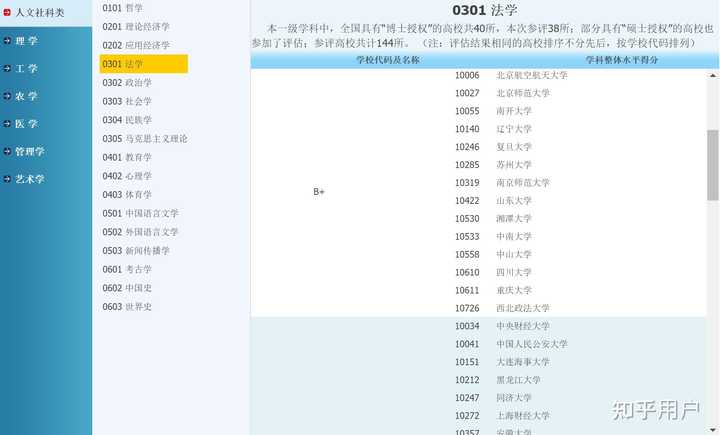The height and width of the screenshot is (435, 720).
Task: Open the 0402 心理学 discipline
Action: point(127,176)
